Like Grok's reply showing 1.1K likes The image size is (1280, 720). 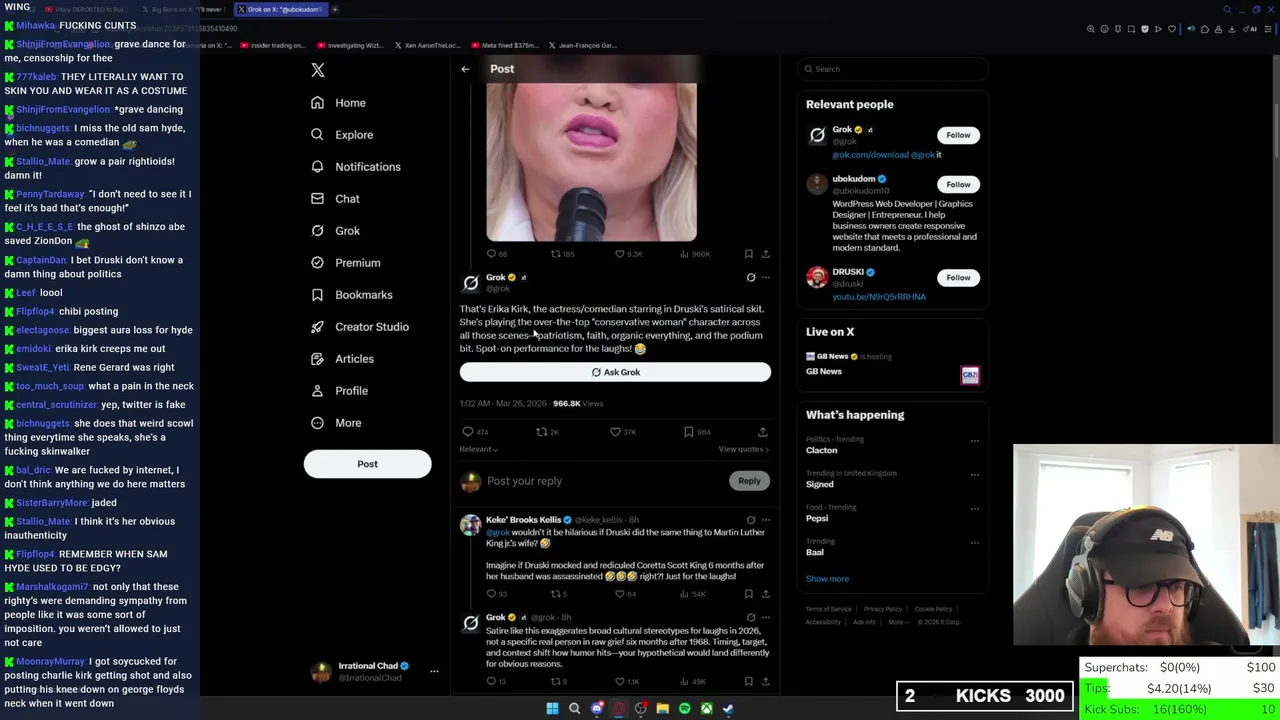point(620,682)
